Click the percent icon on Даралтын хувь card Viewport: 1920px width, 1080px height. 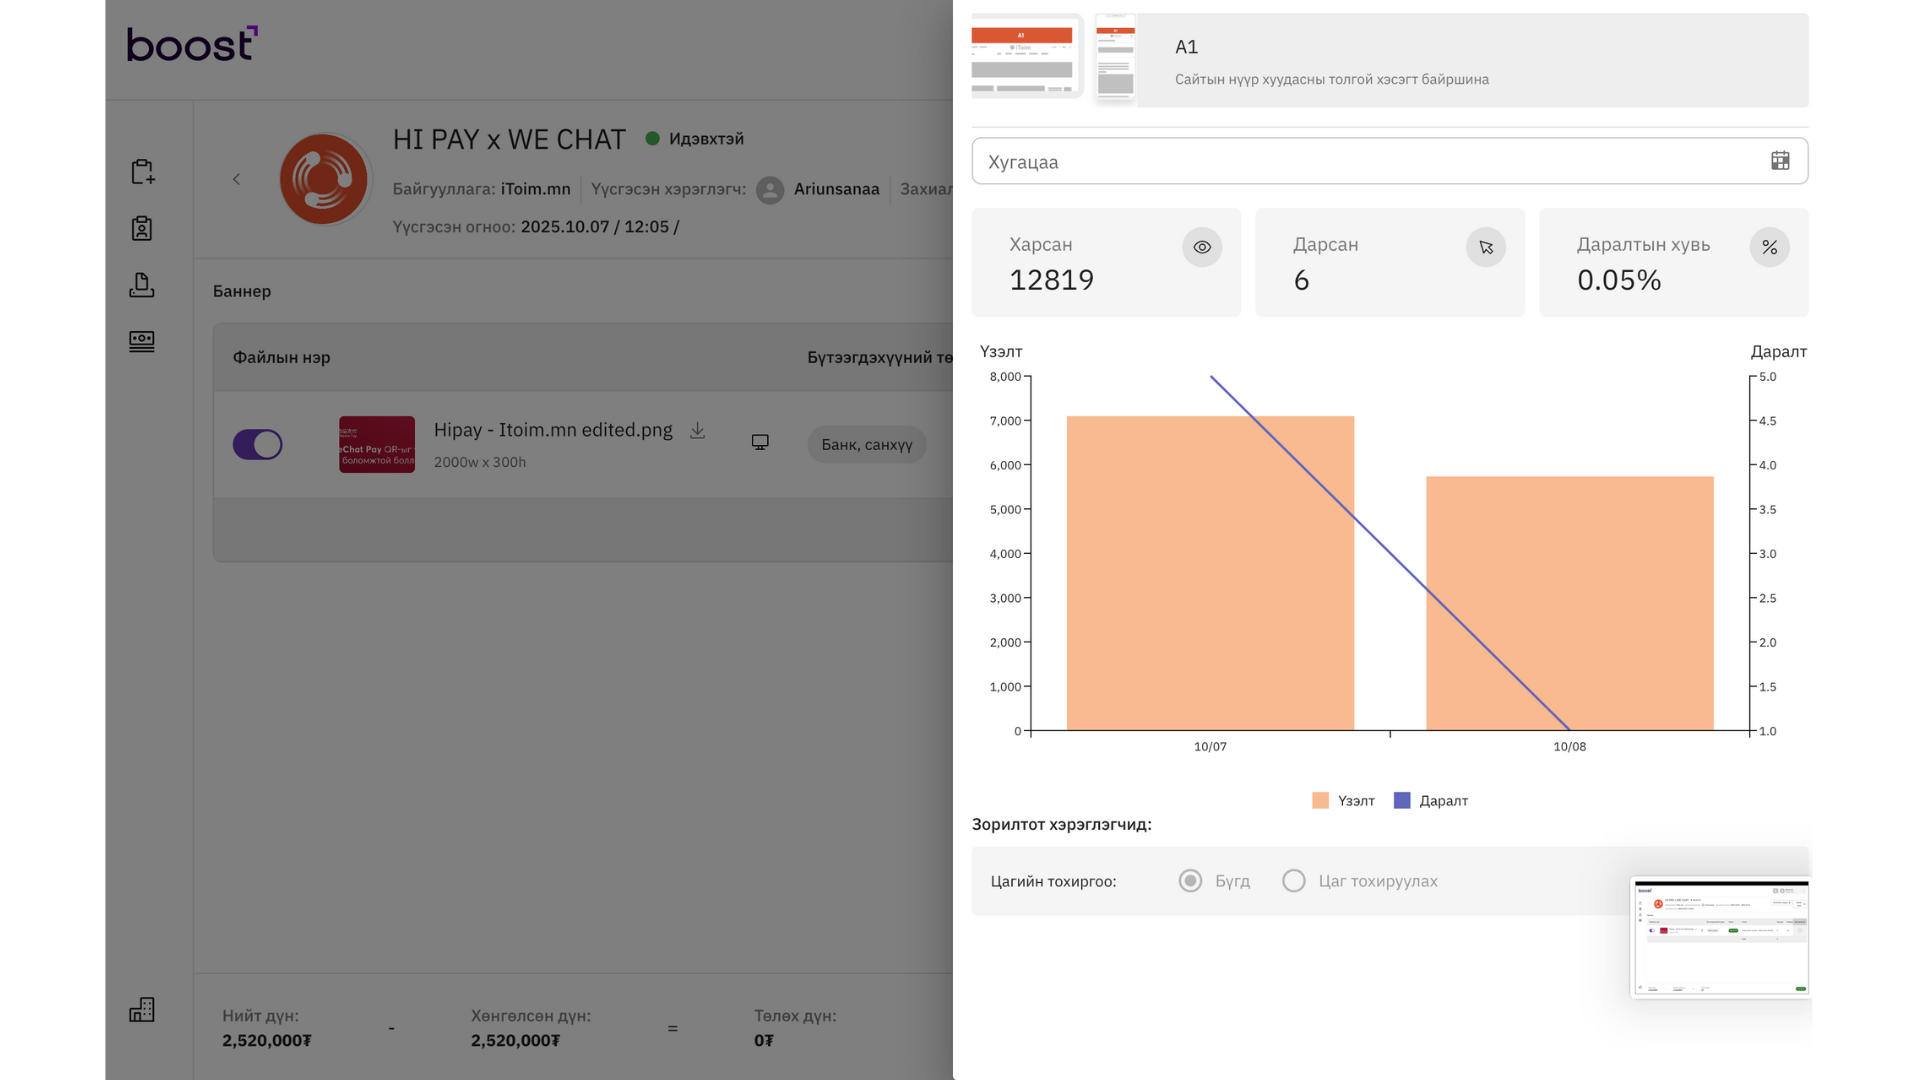coord(1769,247)
